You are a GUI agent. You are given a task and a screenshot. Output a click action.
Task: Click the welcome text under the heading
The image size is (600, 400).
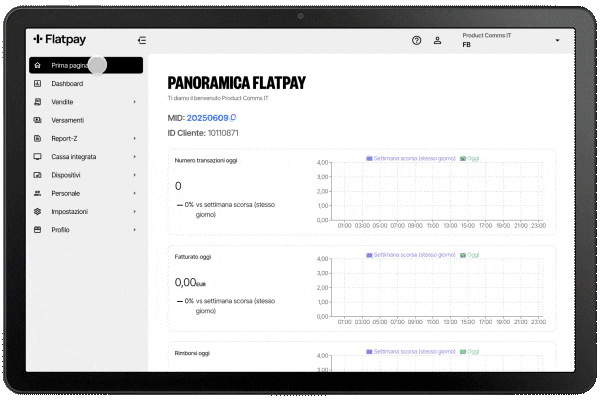(218, 98)
